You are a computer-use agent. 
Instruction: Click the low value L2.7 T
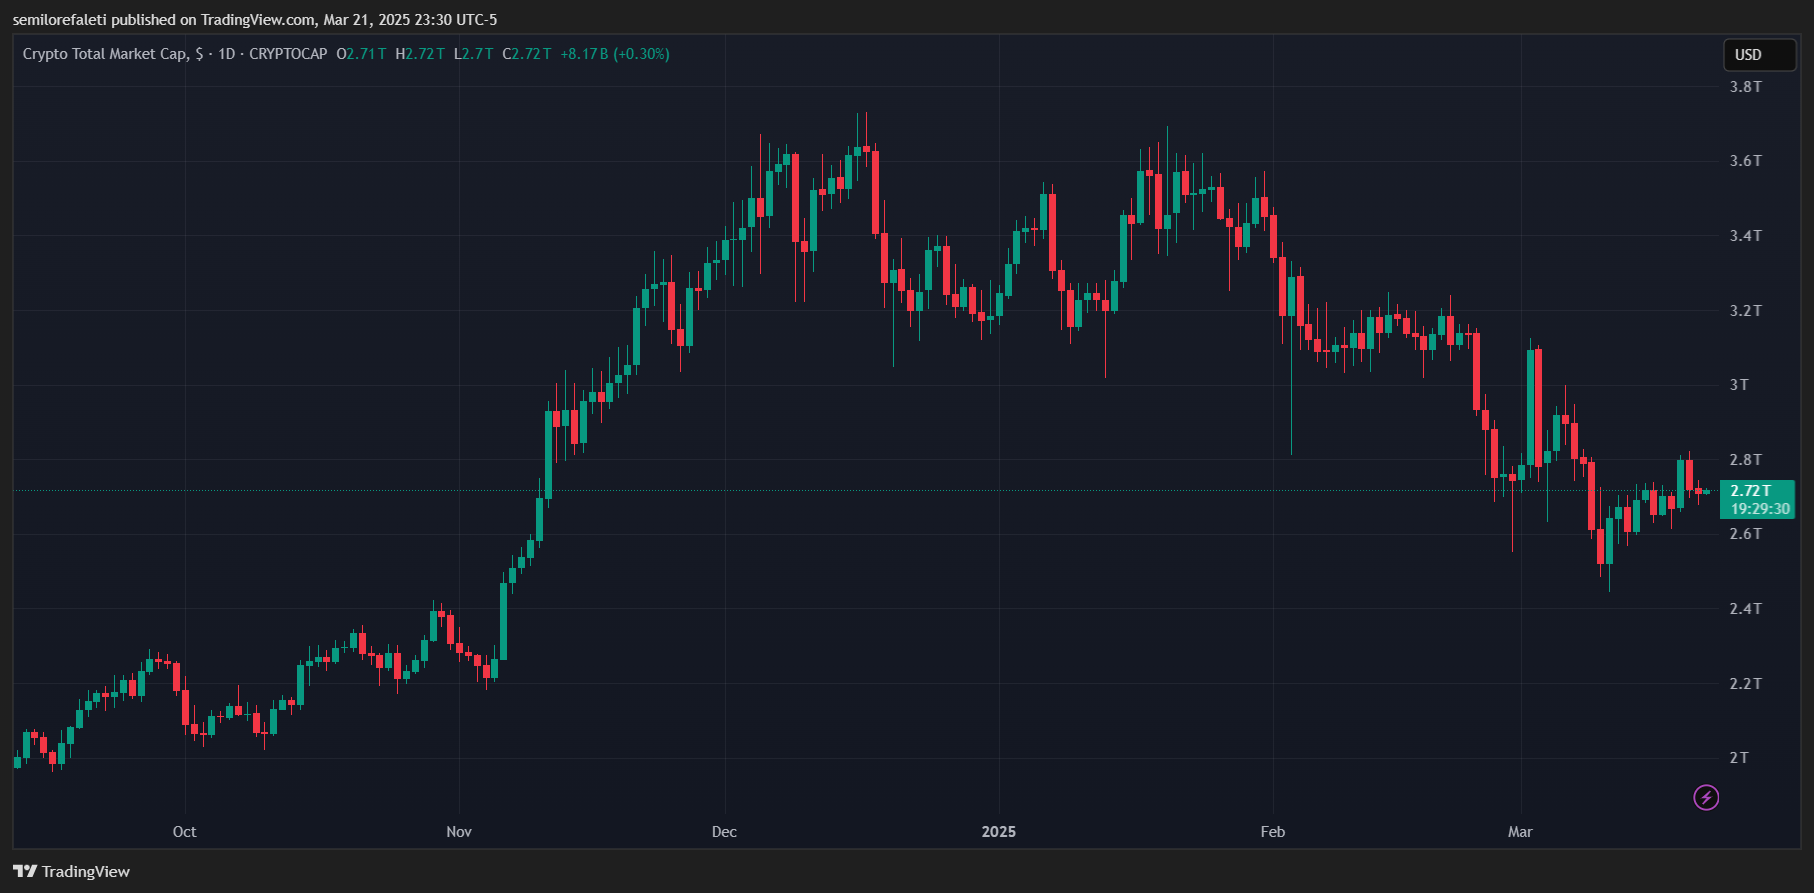click(x=474, y=54)
